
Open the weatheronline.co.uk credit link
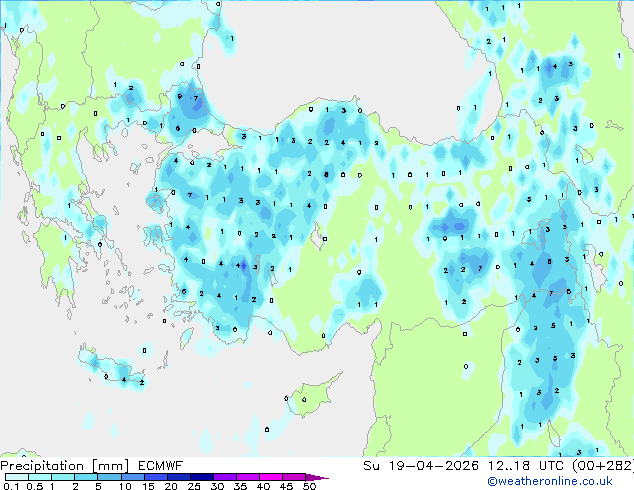pyautogui.click(x=550, y=481)
